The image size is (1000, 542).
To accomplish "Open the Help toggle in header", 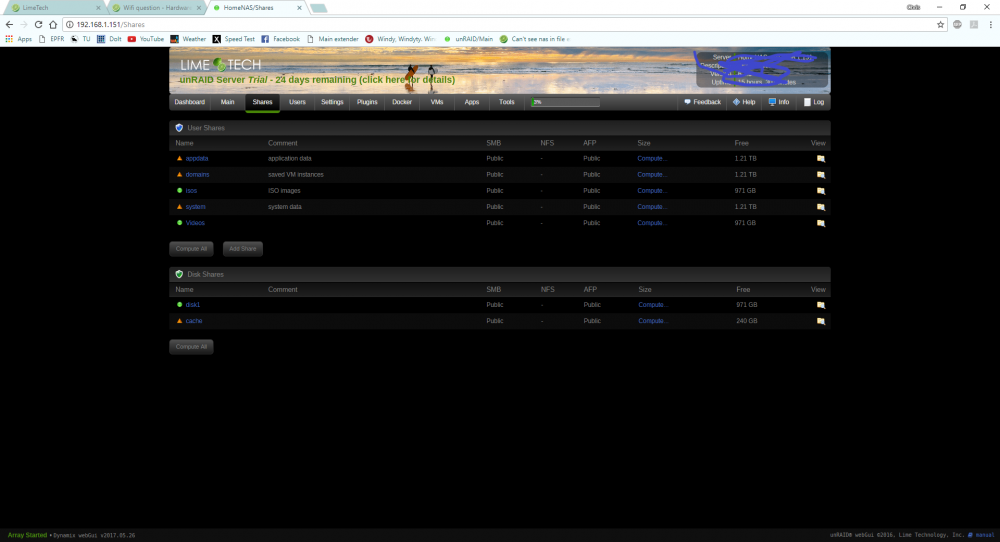I will click(x=744, y=102).
